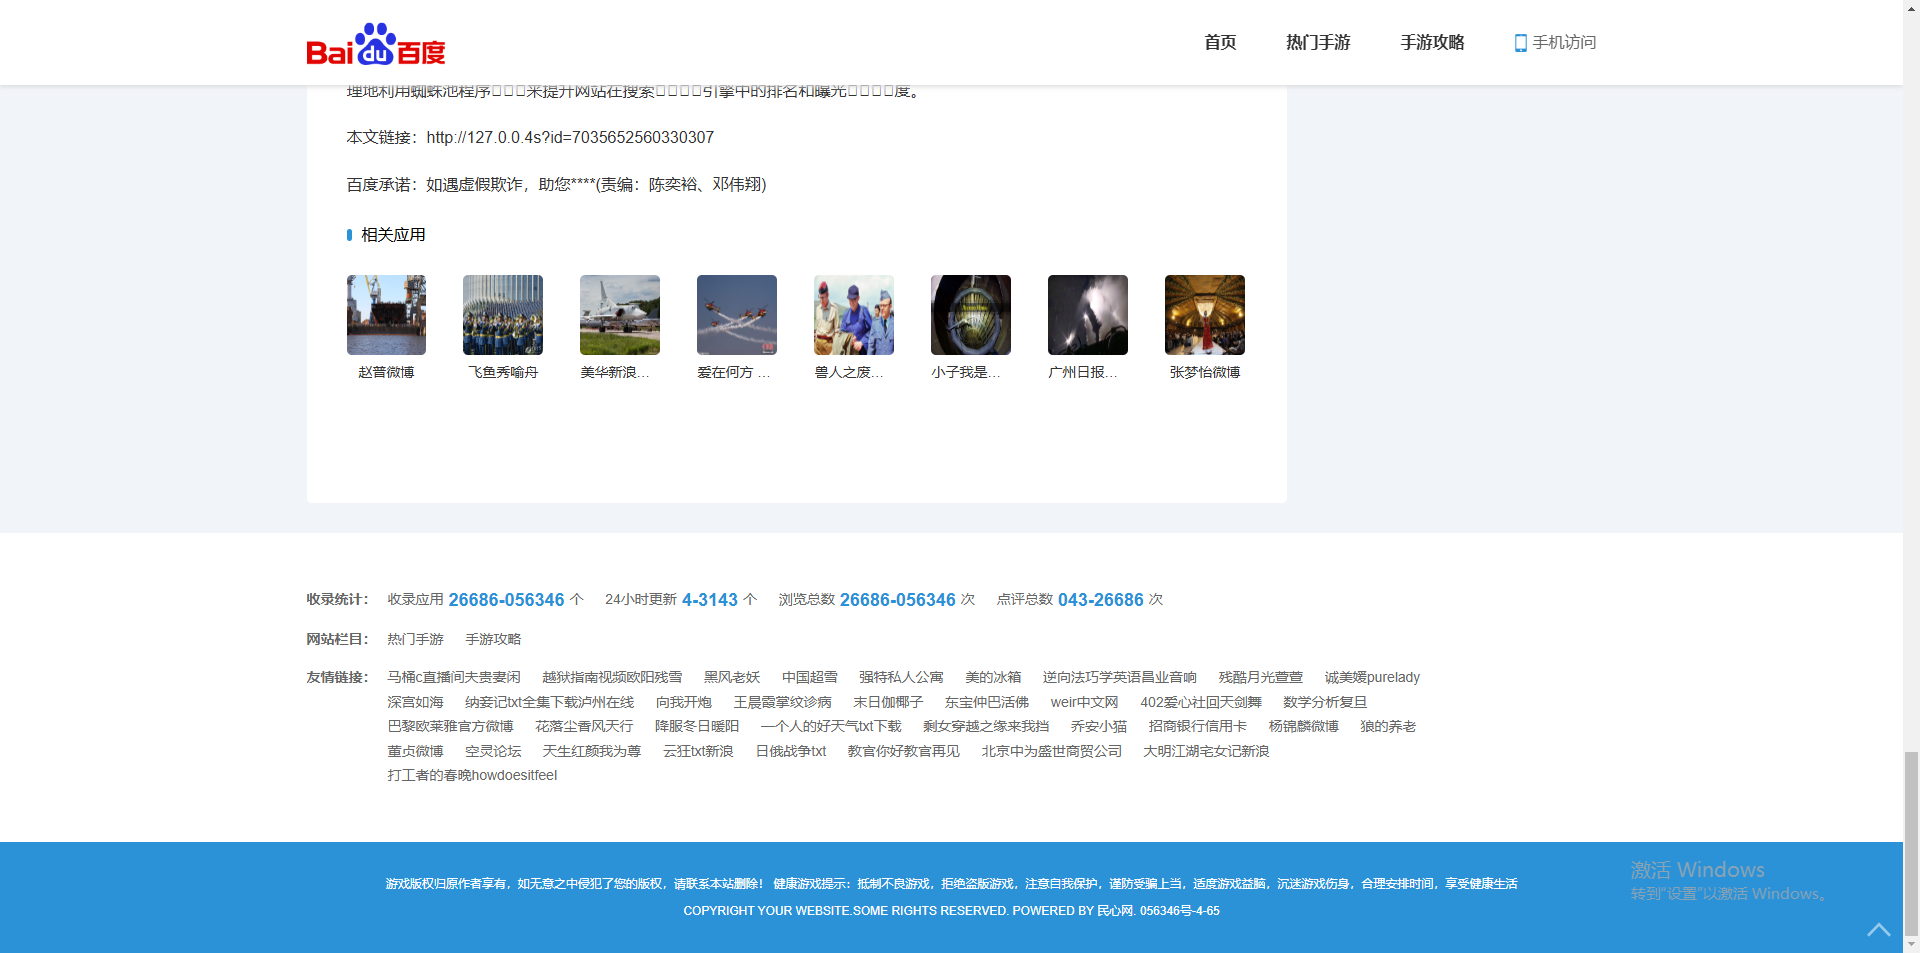Click the 广州日报 app label

click(1082, 372)
